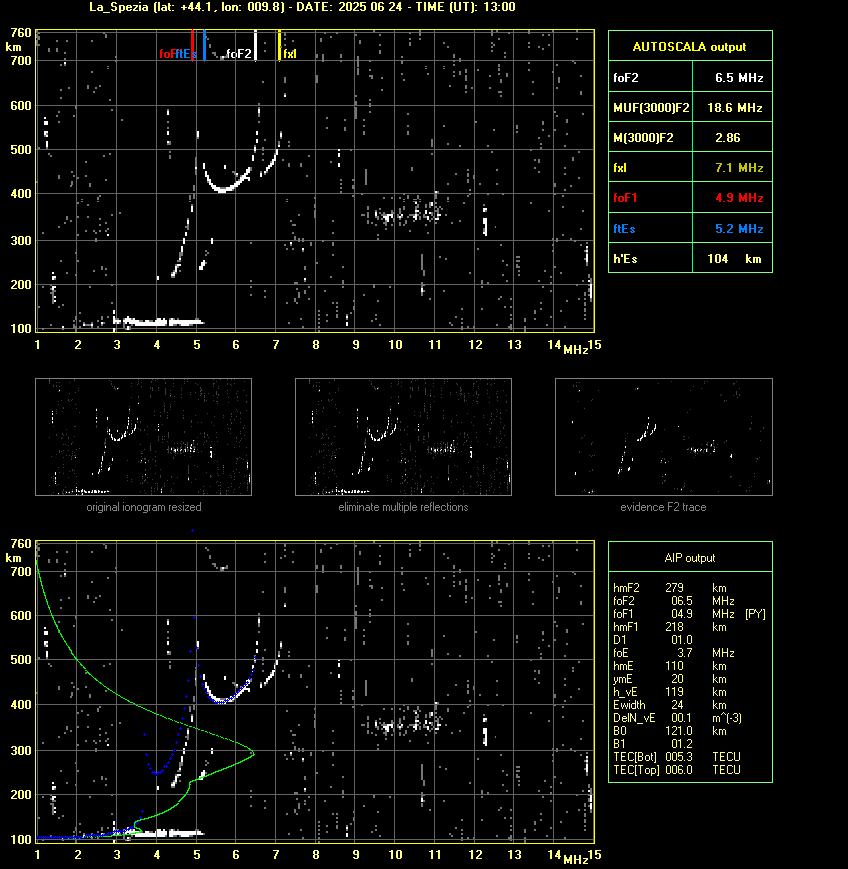Click the MUF(3000)F2 value 18.6 MHz
The image size is (848, 869).
tap(734, 108)
